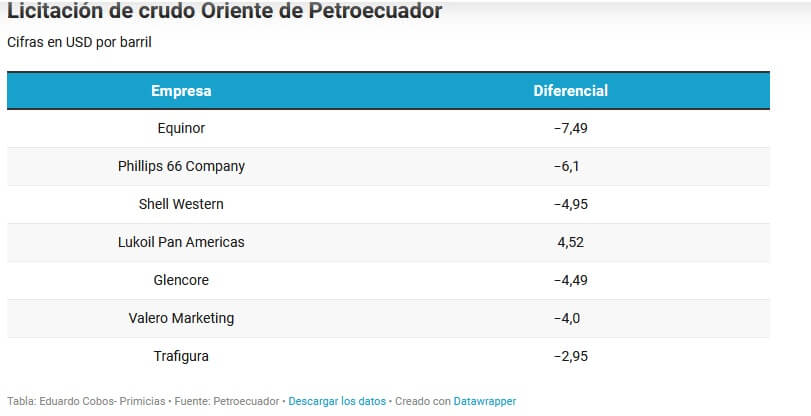Click the "Cifras en USD por barril" subtitle
Image resolution: width=811 pixels, height=416 pixels.
(x=79, y=43)
